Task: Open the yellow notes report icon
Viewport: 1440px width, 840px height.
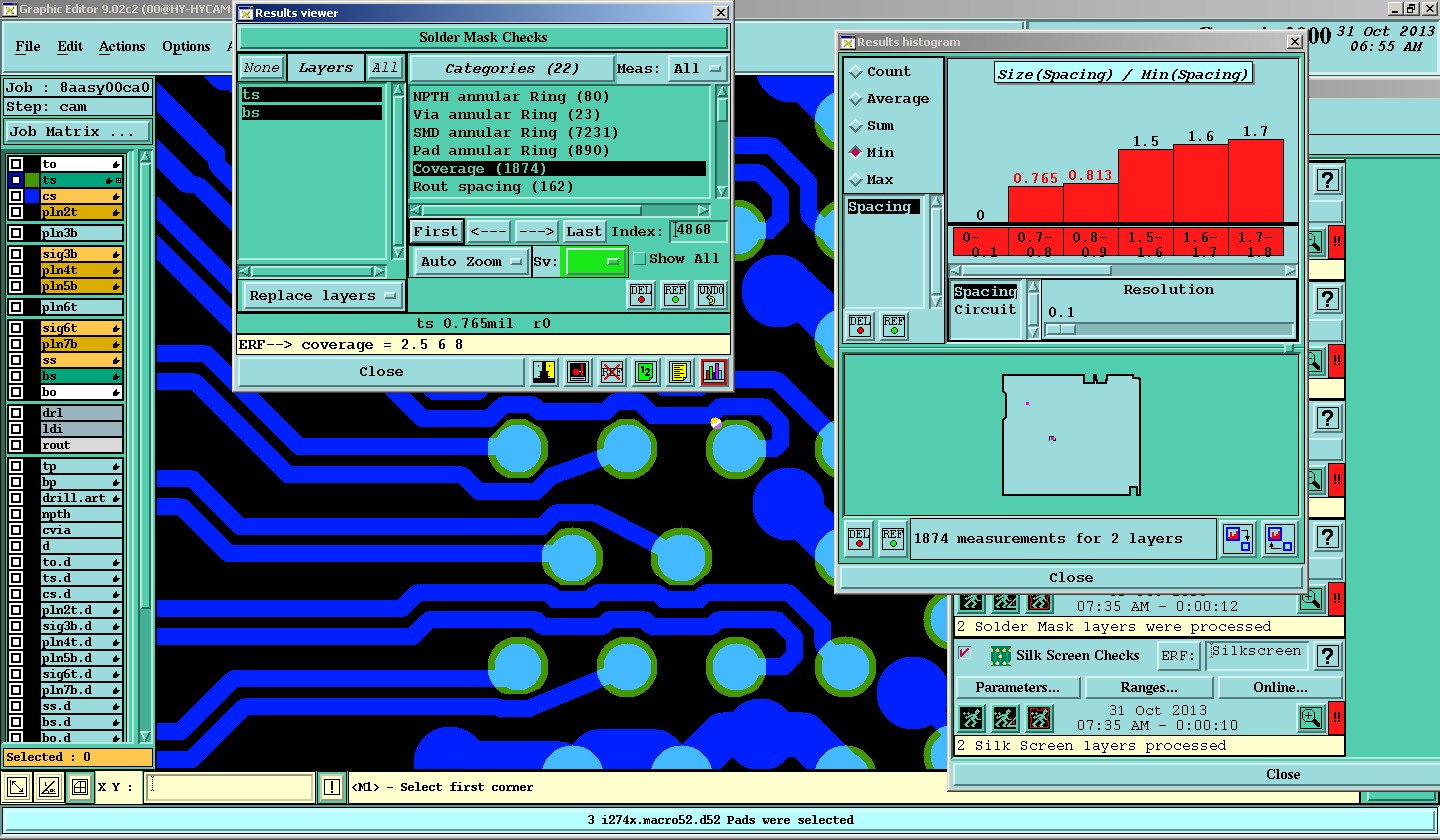Action: pos(680,372)
